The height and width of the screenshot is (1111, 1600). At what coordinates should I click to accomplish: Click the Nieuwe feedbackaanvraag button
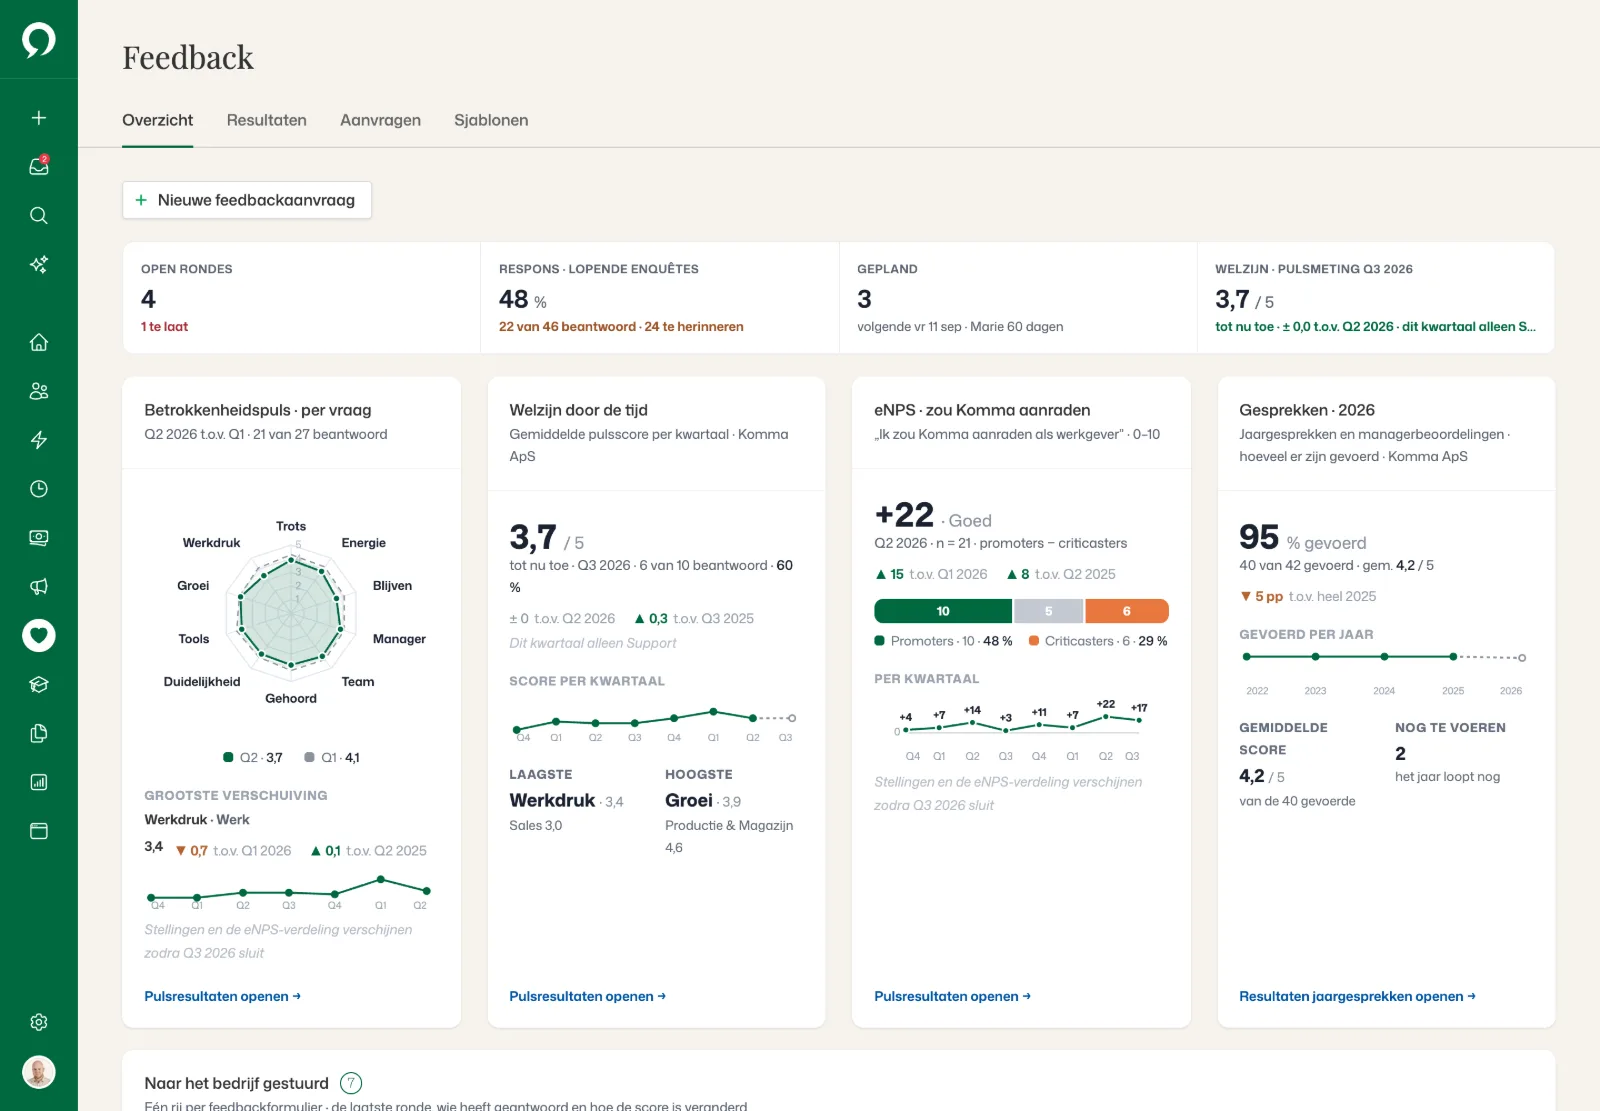[247, 200]
